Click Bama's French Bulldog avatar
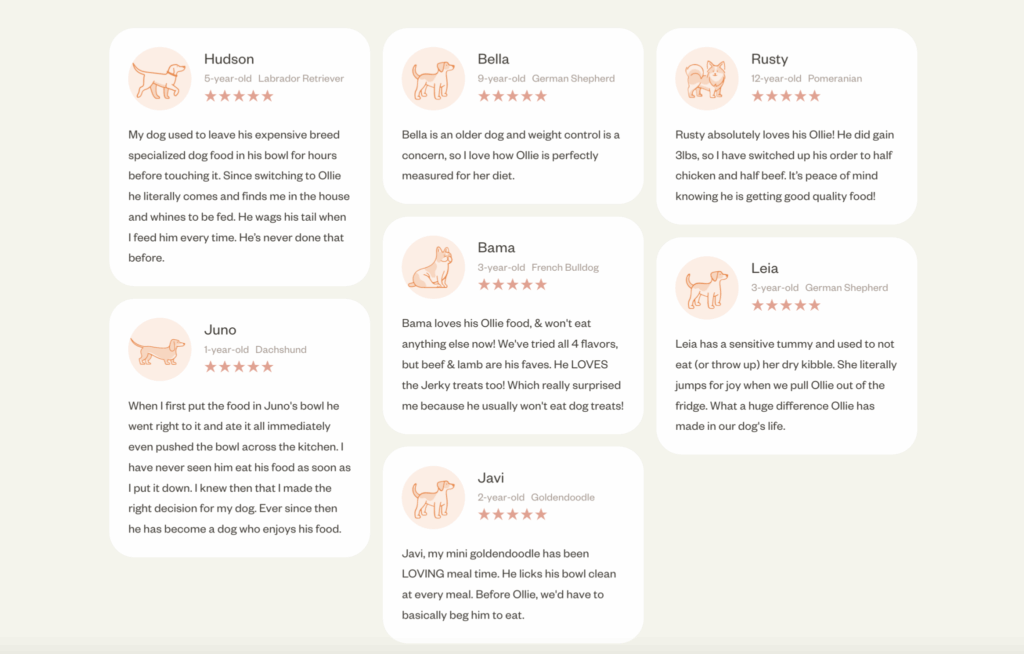Screen dimensions: 1024x654 [433, 267]
